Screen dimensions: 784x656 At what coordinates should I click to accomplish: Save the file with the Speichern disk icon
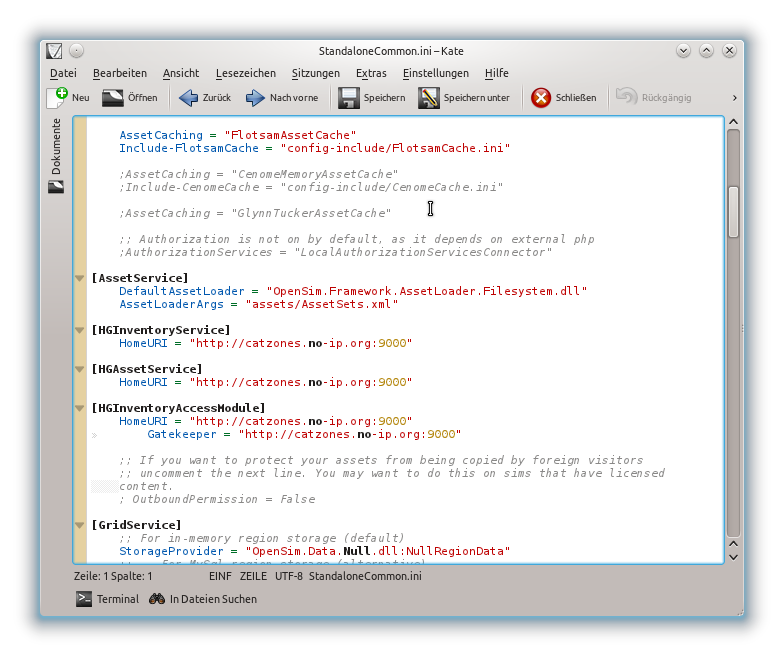pos(348,98)
